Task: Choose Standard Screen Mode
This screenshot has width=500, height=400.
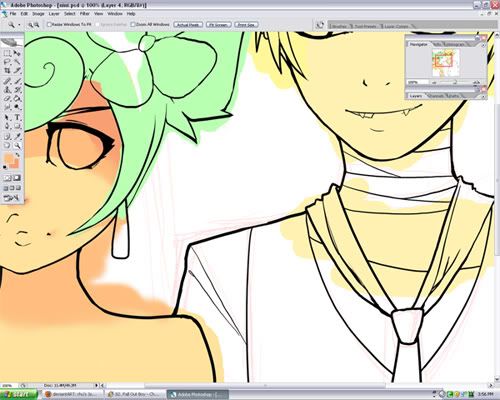Action: [6, 188]
